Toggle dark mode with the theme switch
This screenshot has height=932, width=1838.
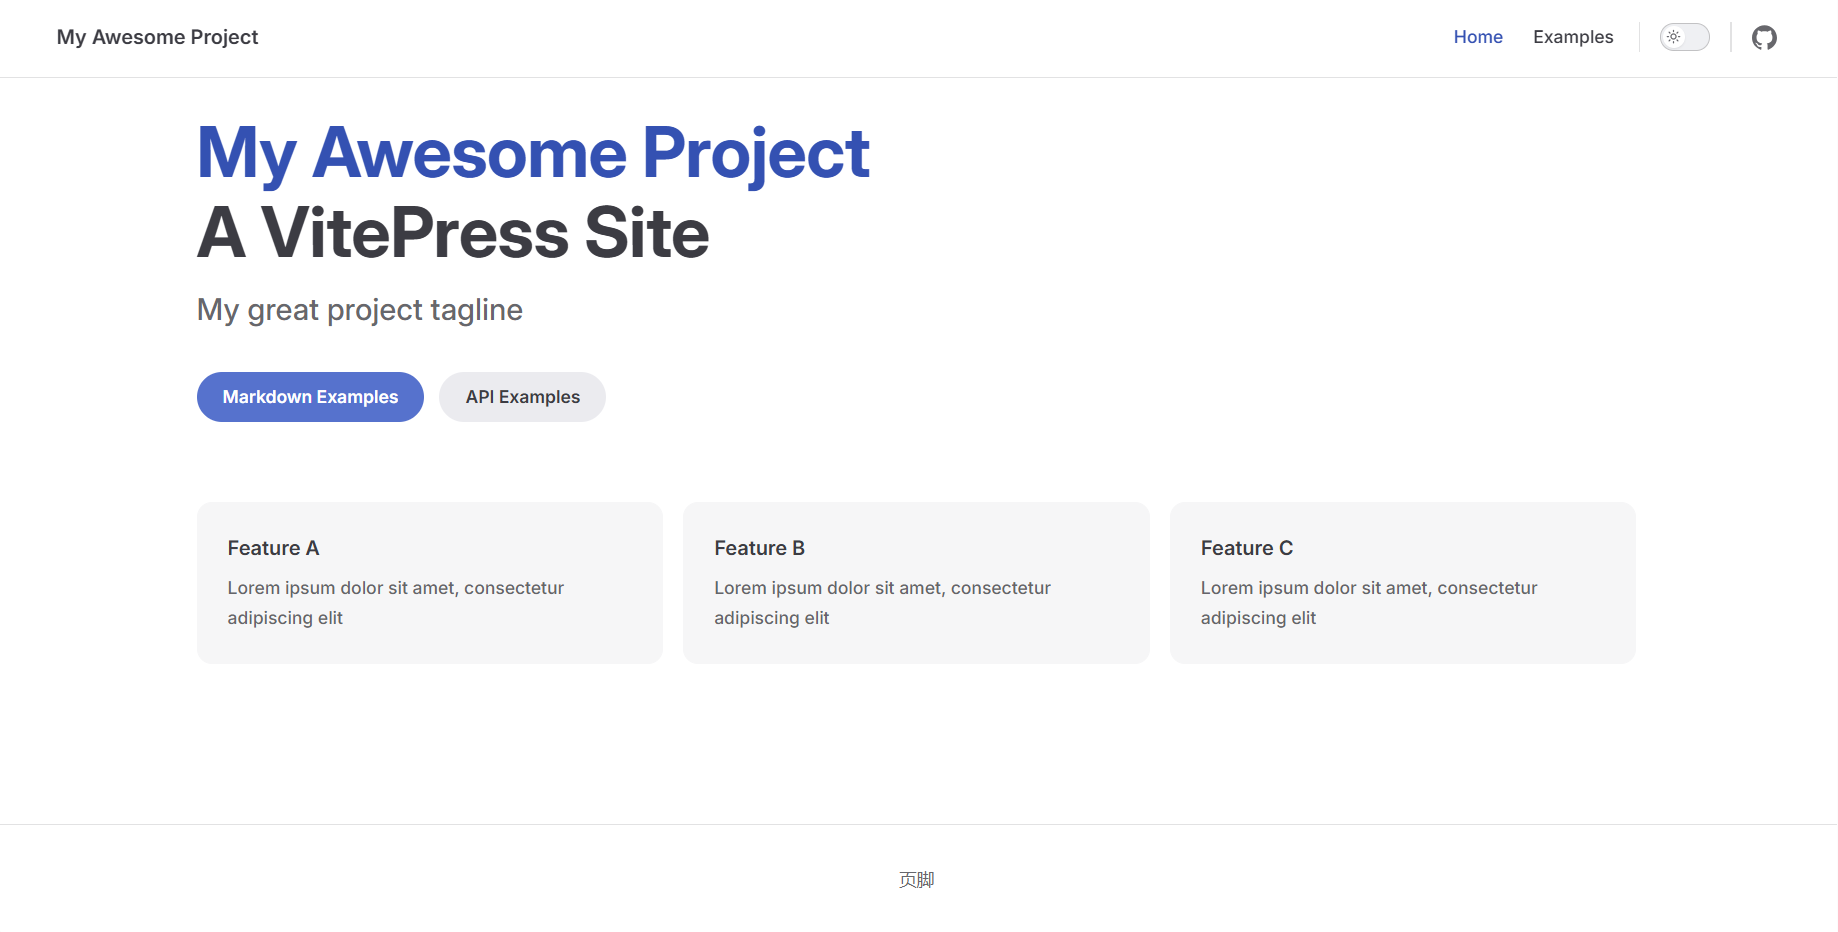pyautogui.click(x=1685, y=37)
